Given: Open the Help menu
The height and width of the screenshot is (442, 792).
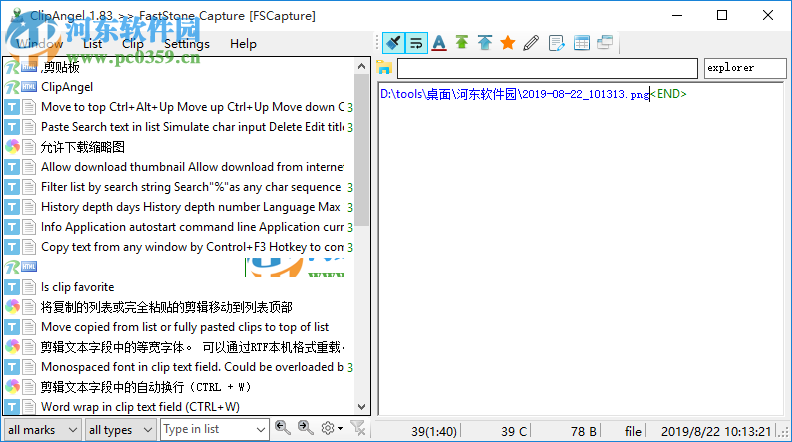Looking at the screenshot, I should pyautogui.click(x=243, y=44).
